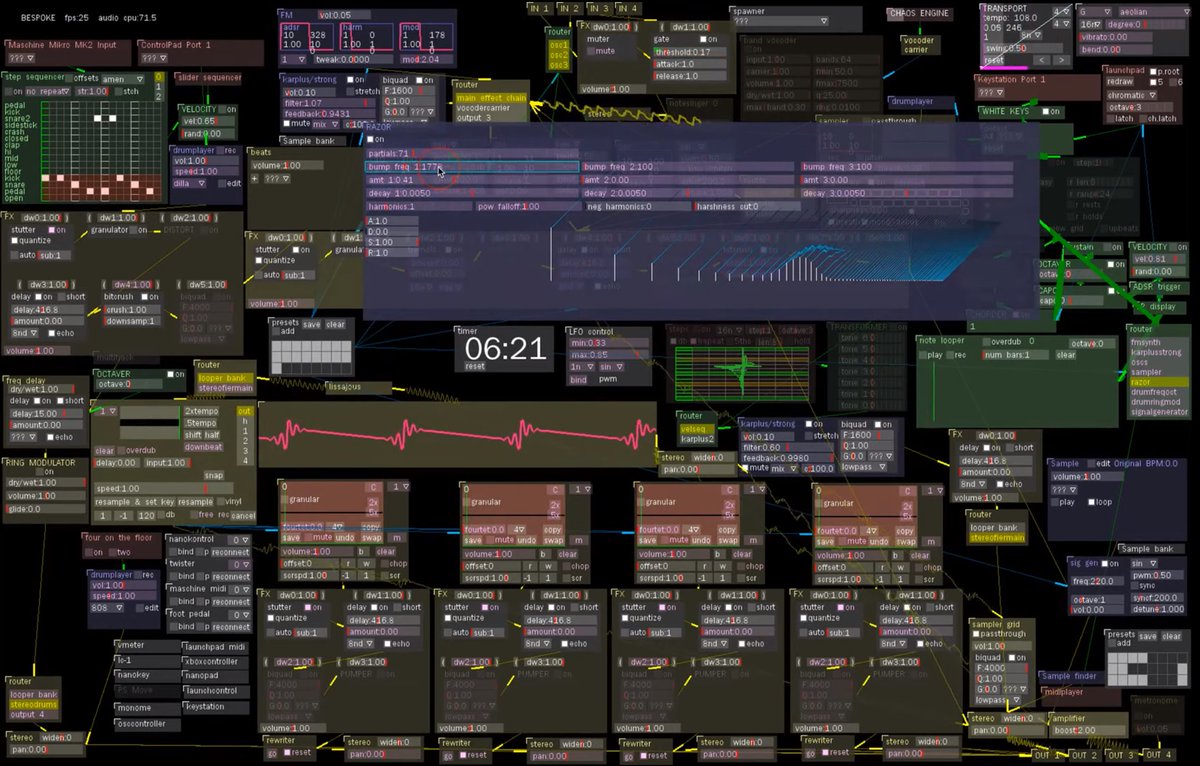Select the 2x speed icon in a granular module
This screenshot has width=1200, height=766.
click(x=372, y=503)
